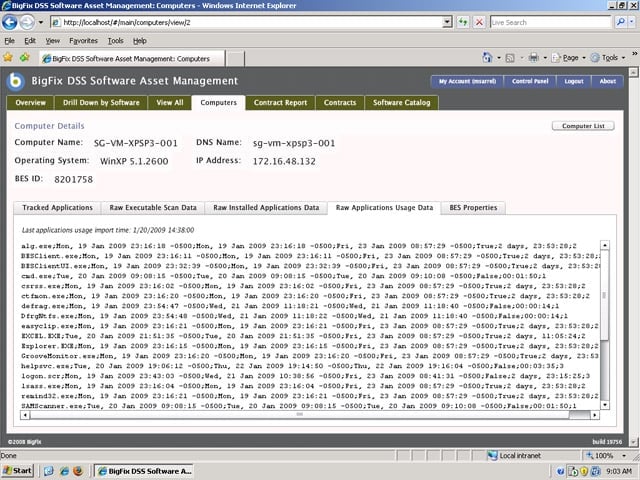Open the Contracts tab

point(340,103)
